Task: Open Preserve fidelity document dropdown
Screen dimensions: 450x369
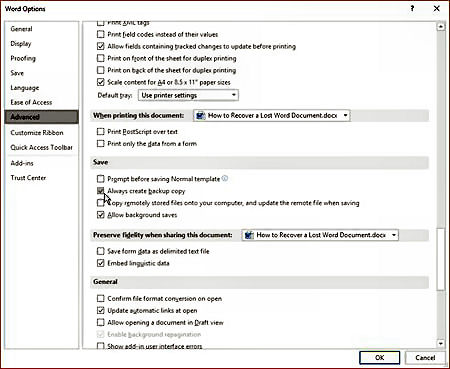Action: coord(320,235)
